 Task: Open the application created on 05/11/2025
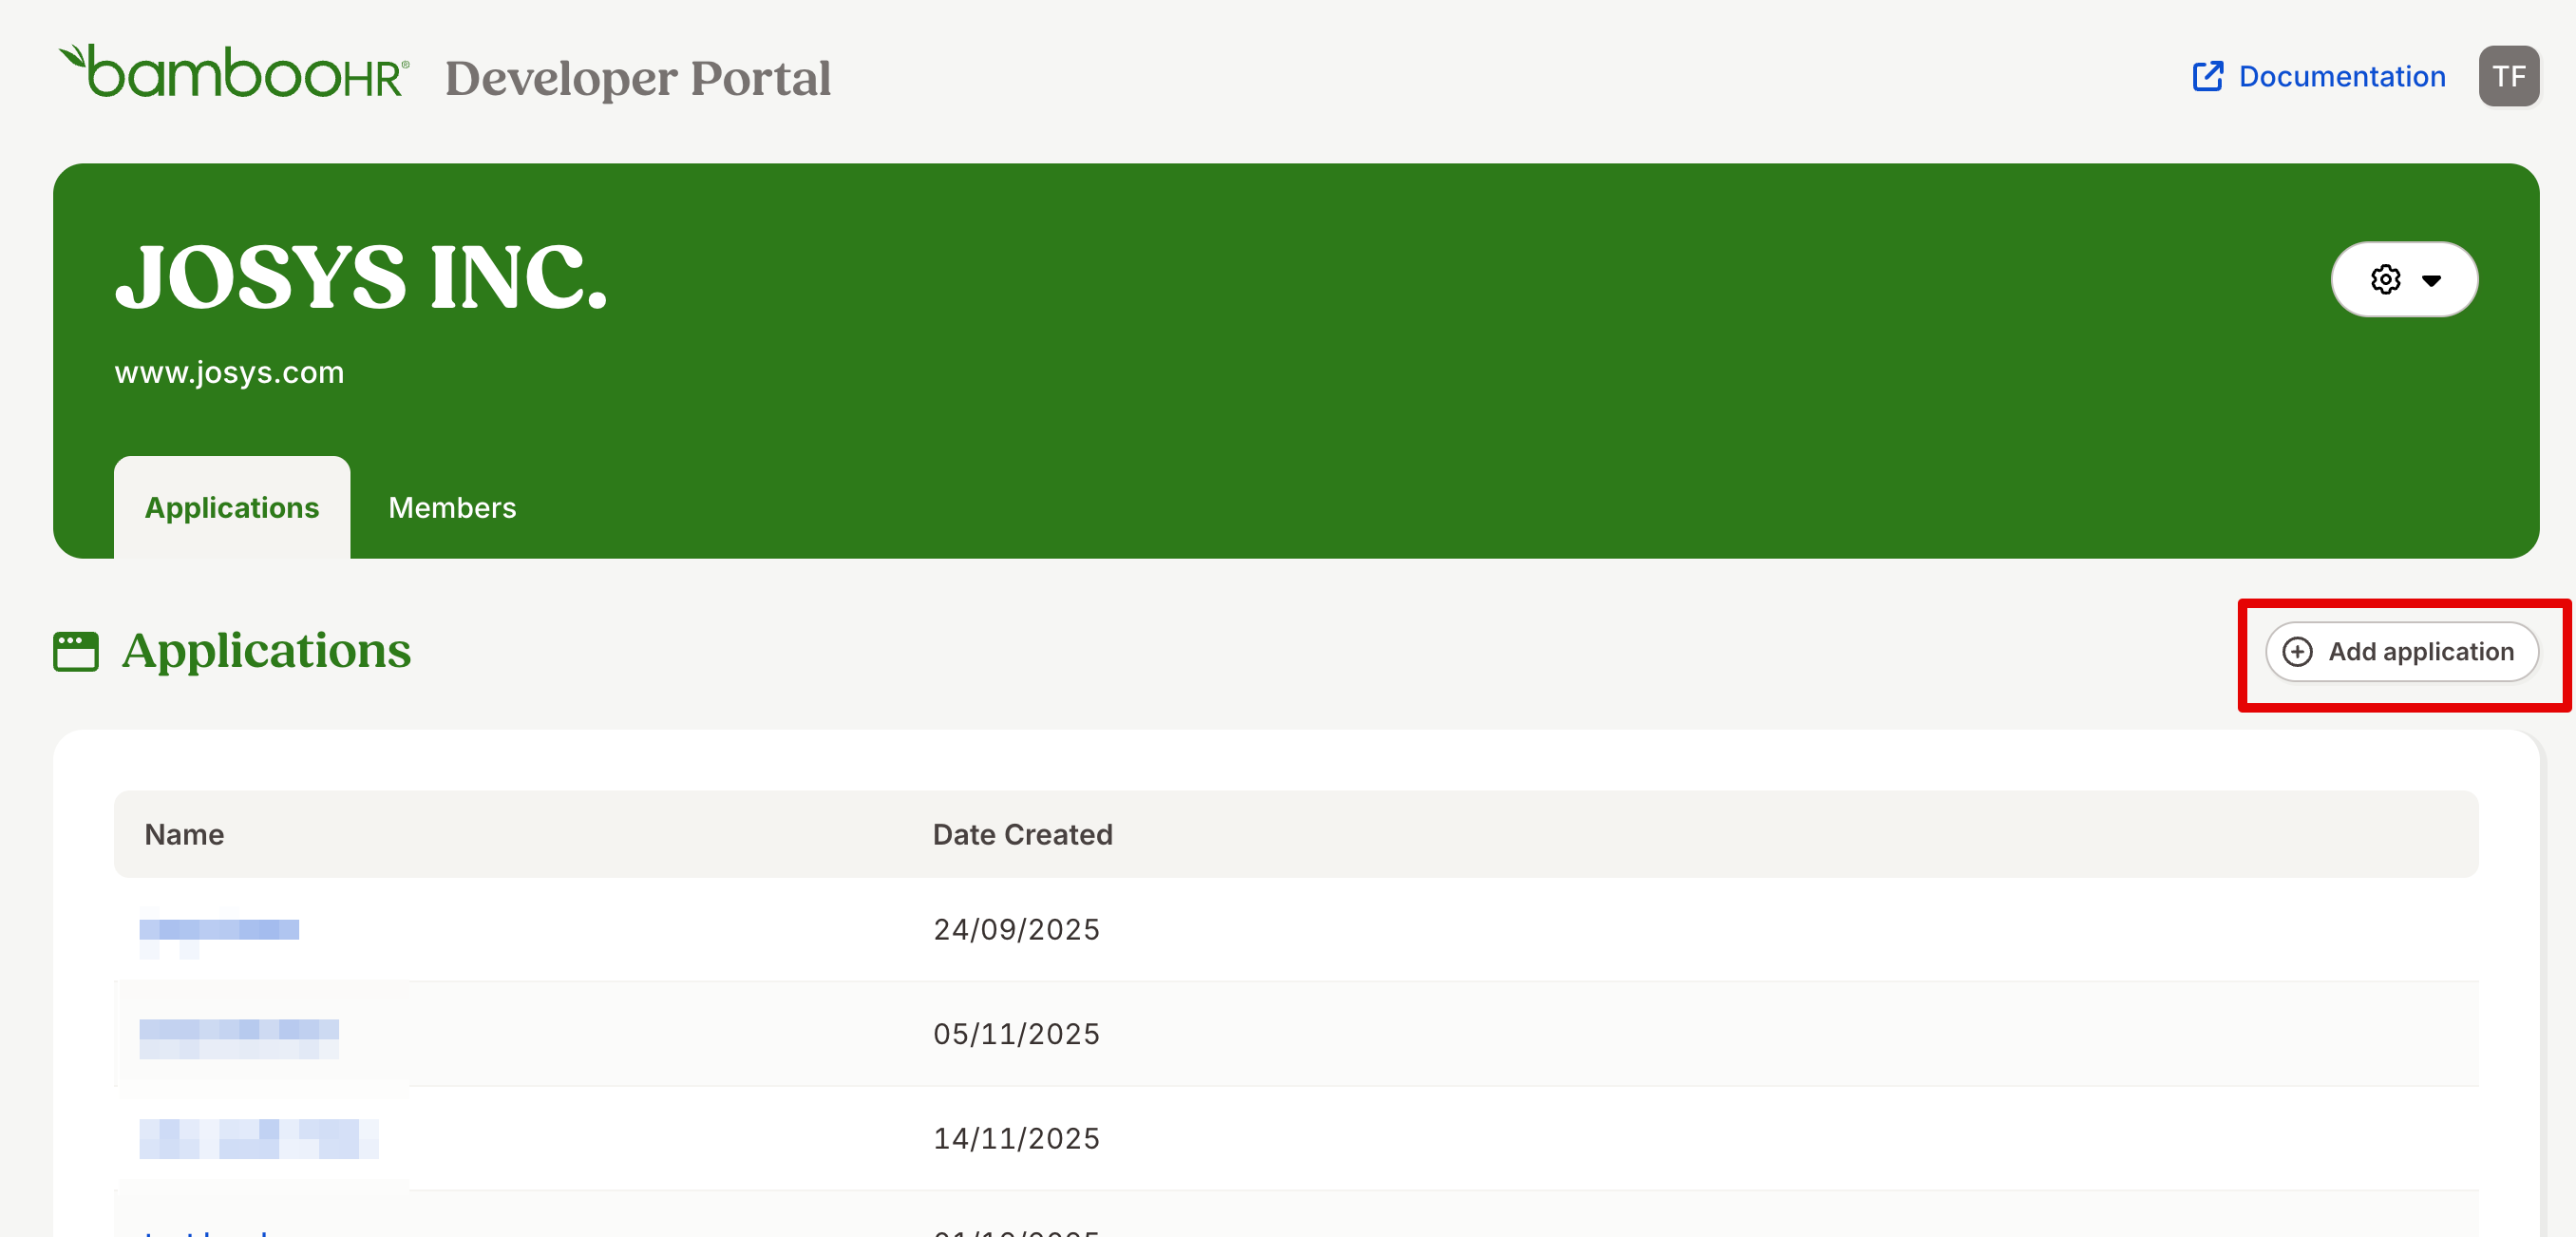click(239, 1035)
